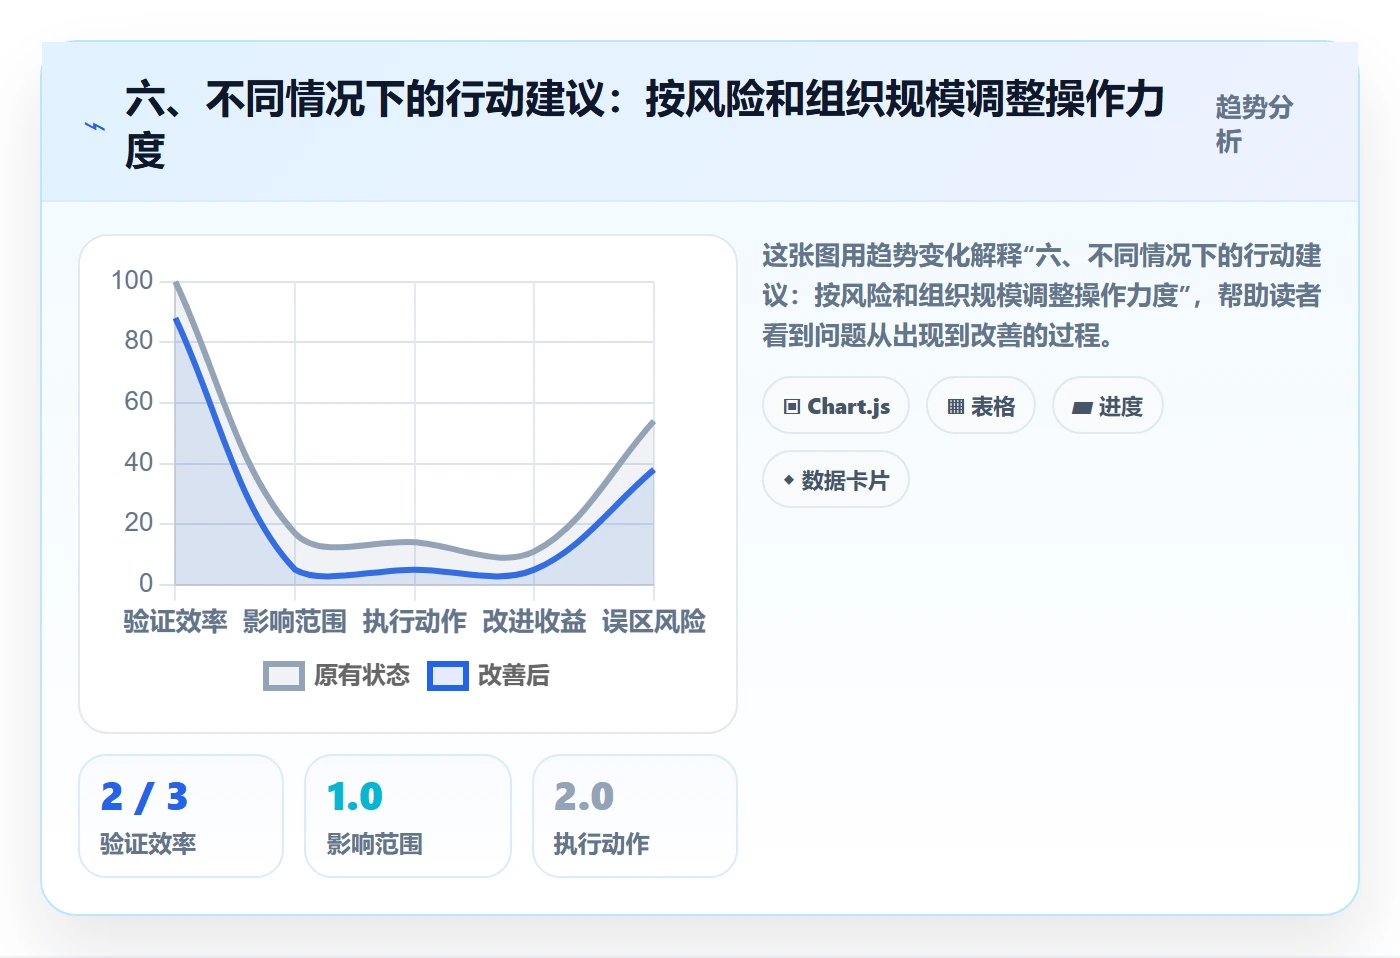Click the table grid icon in 表格 tag
This screenshot has width=1400, height=958.
click(956, 406)
